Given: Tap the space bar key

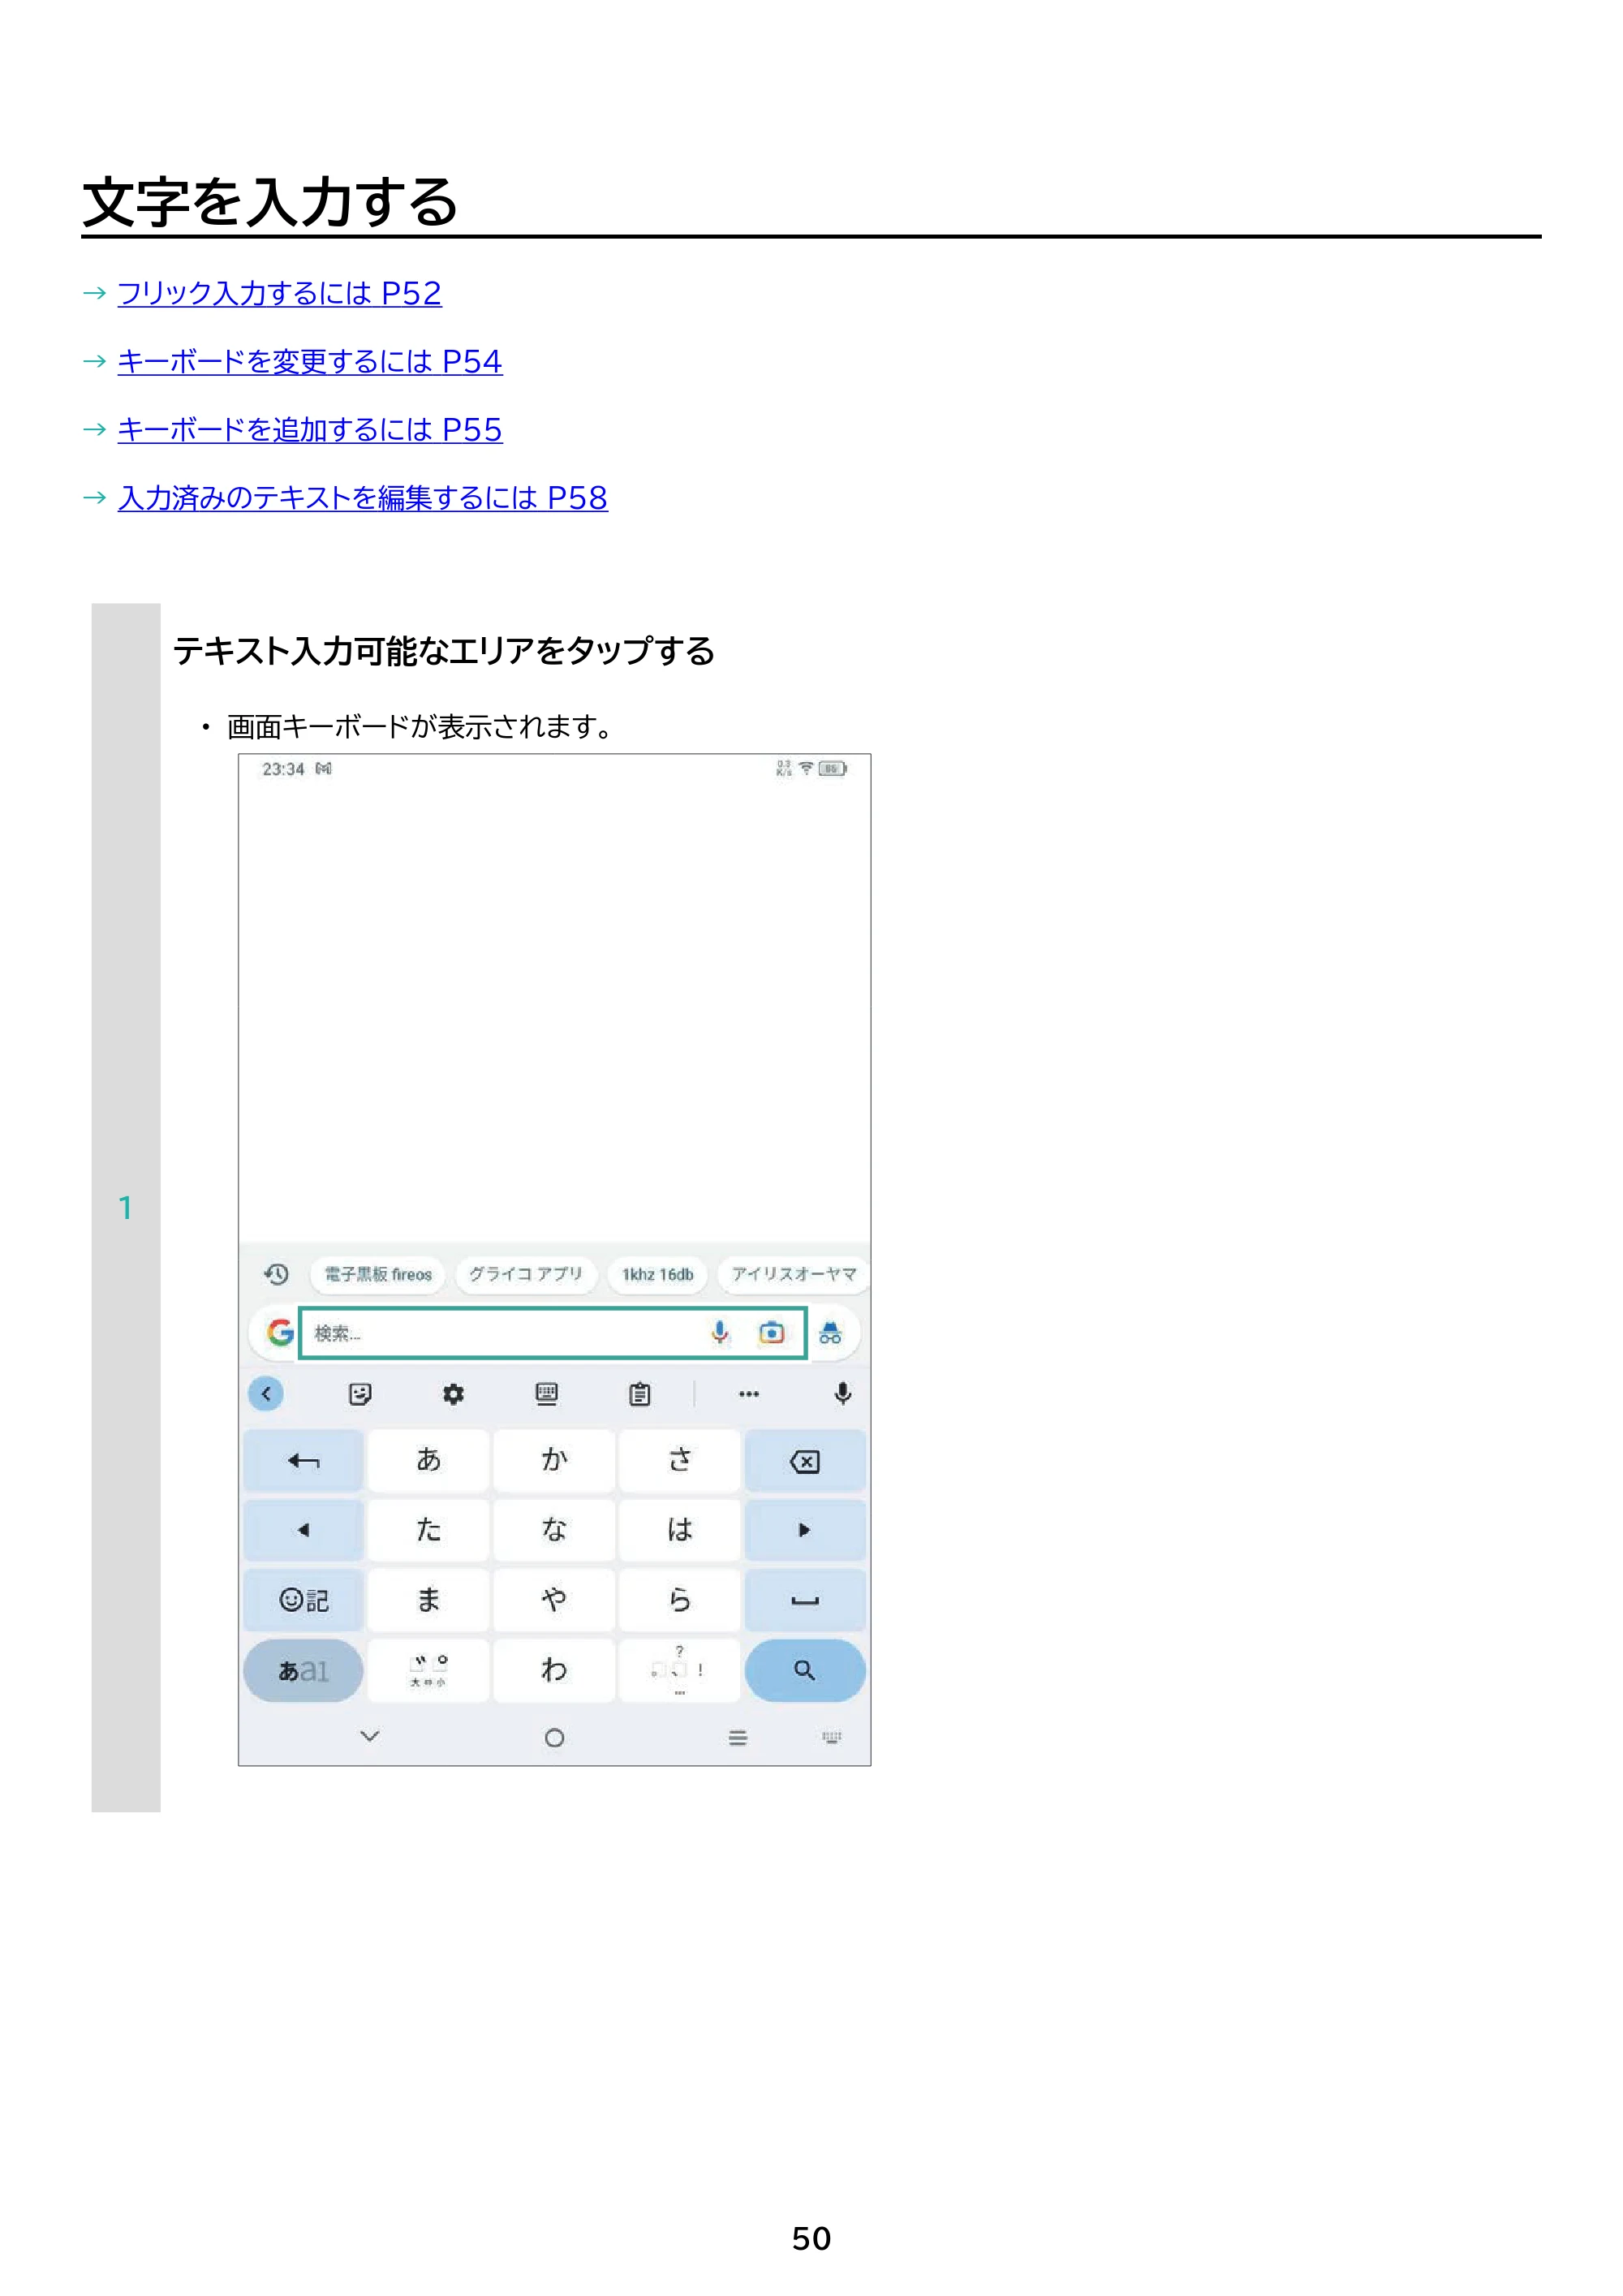Looking at the screenshot, I should (x=805, y=1600).
